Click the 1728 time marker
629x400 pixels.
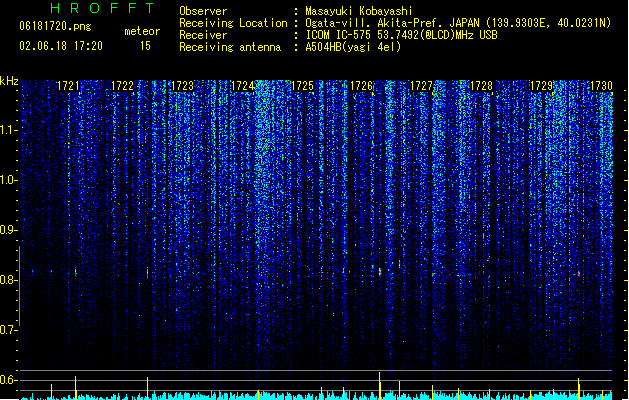pos(481,86)
